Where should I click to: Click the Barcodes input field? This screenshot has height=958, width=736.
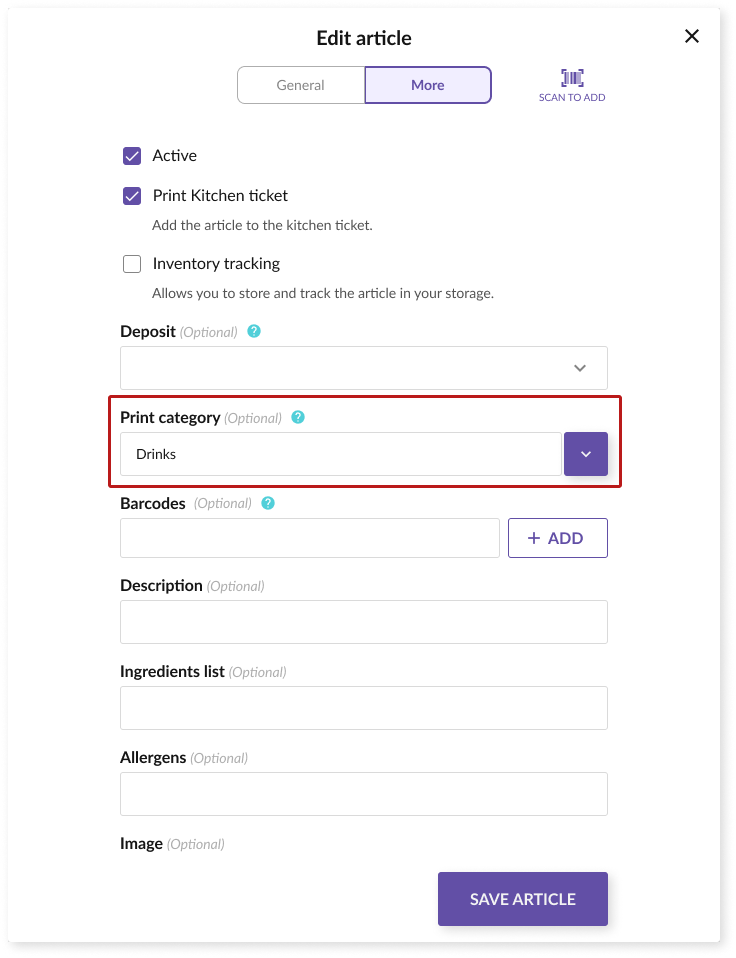(x=310, y=538)
